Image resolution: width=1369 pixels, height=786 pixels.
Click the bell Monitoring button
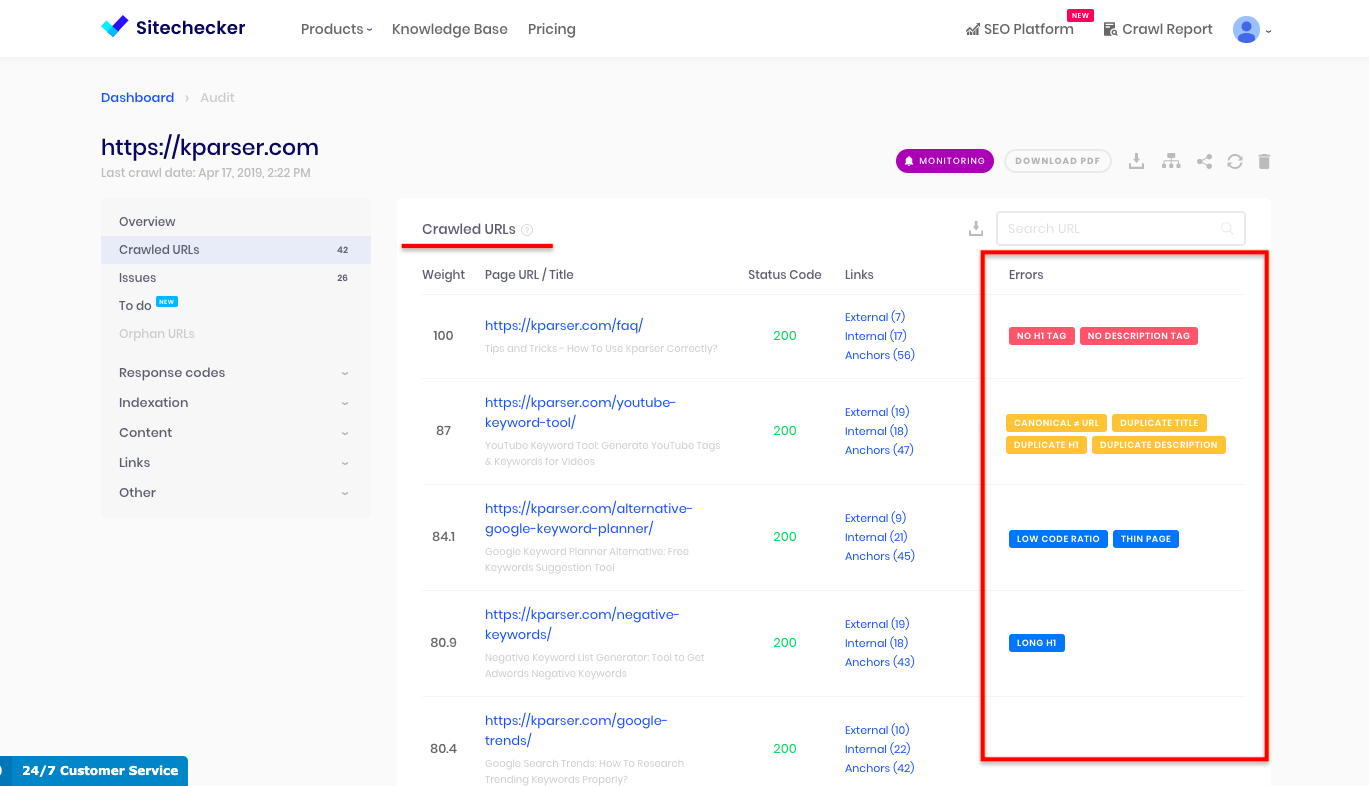pos(945,161)
